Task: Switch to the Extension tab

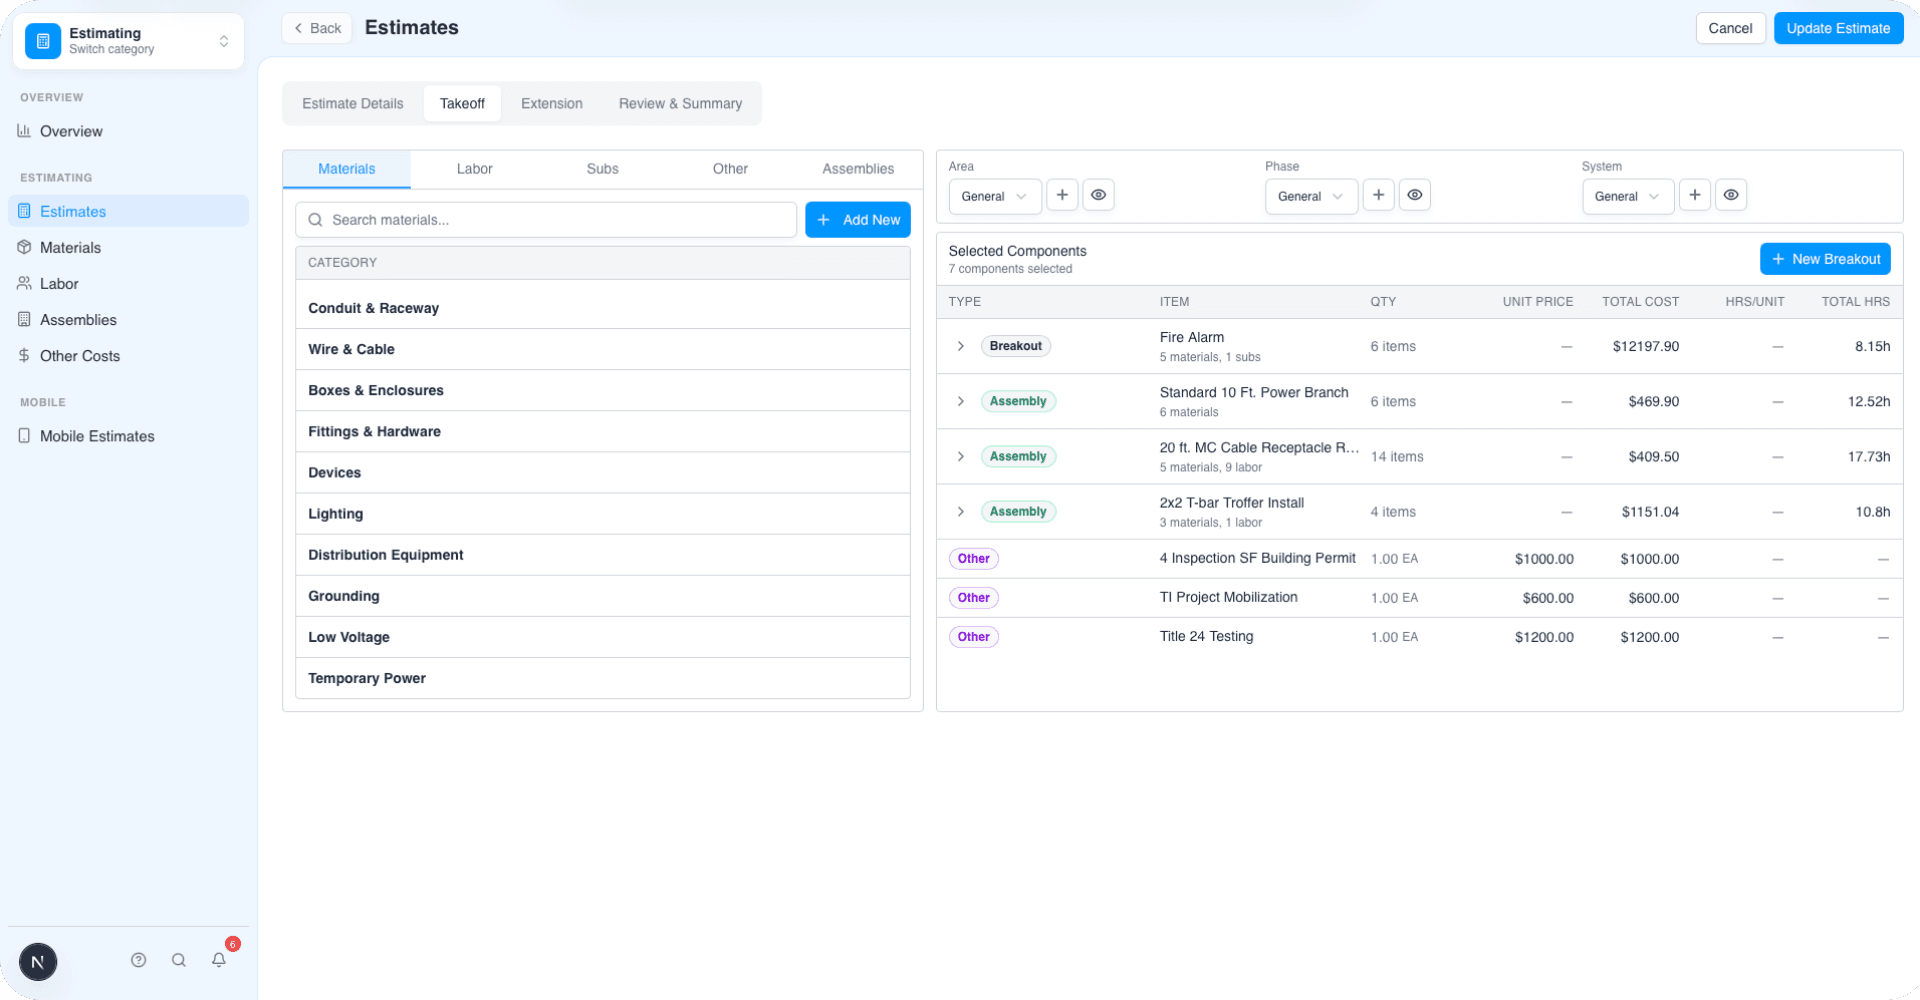Action: tap(551, 103)
